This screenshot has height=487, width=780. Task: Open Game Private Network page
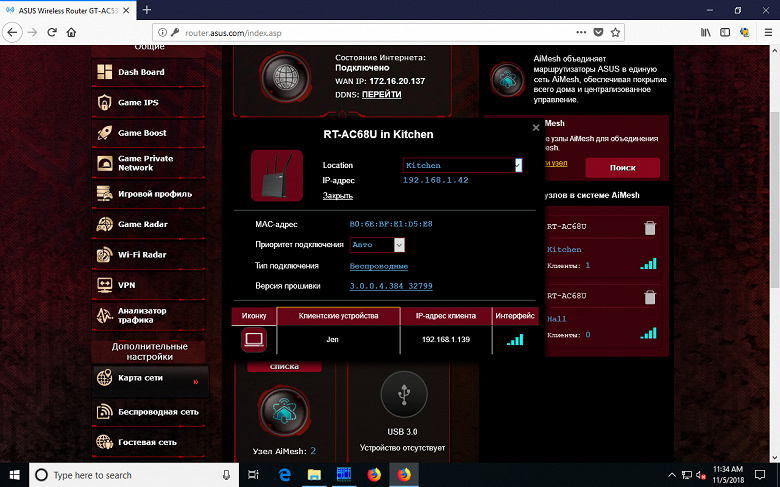(148, 163)
